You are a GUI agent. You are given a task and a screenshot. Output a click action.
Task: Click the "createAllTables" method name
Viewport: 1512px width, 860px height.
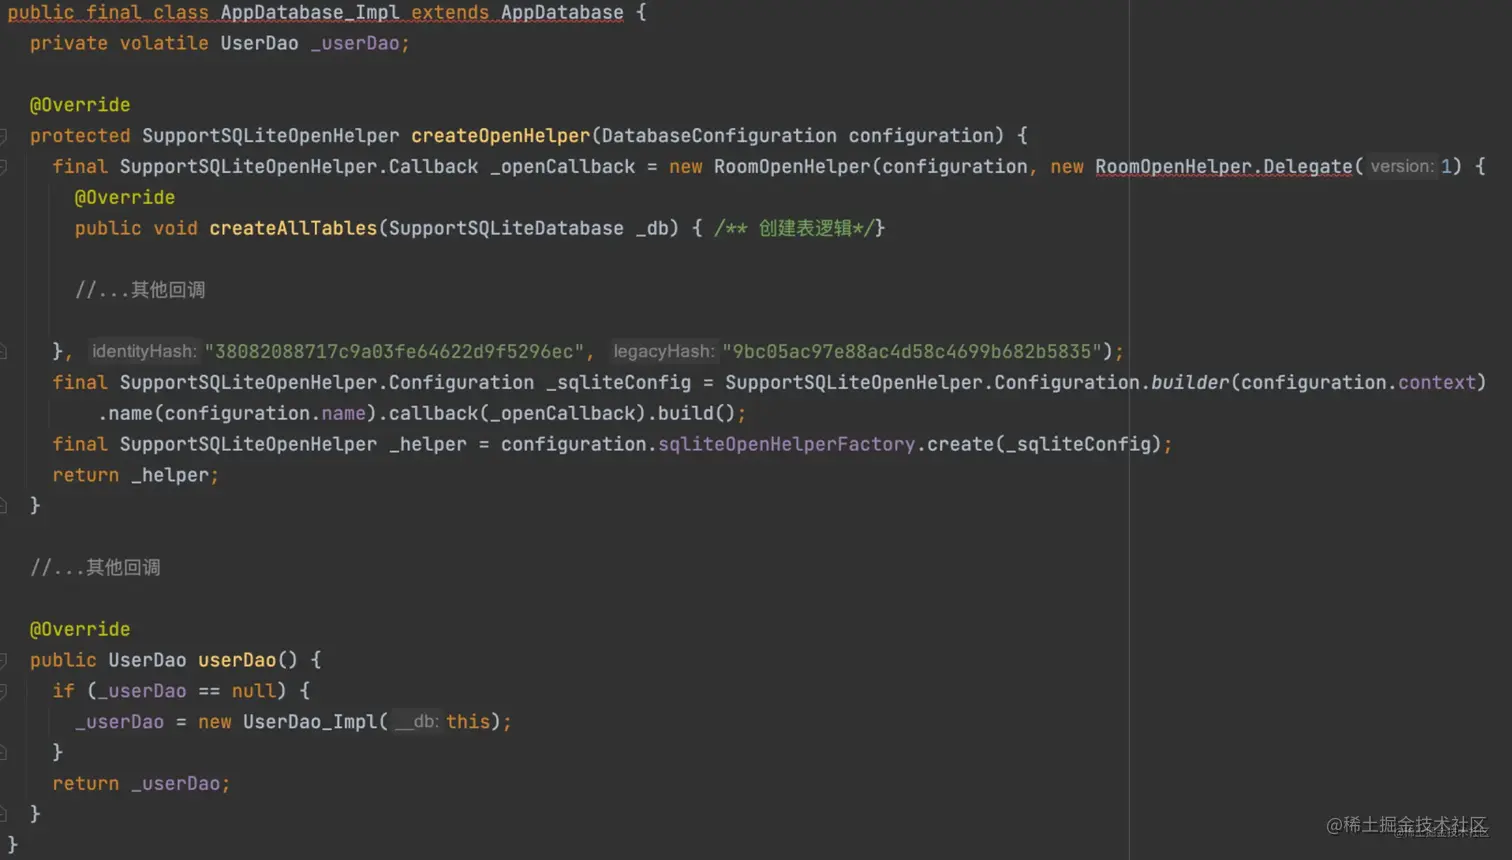293,229
